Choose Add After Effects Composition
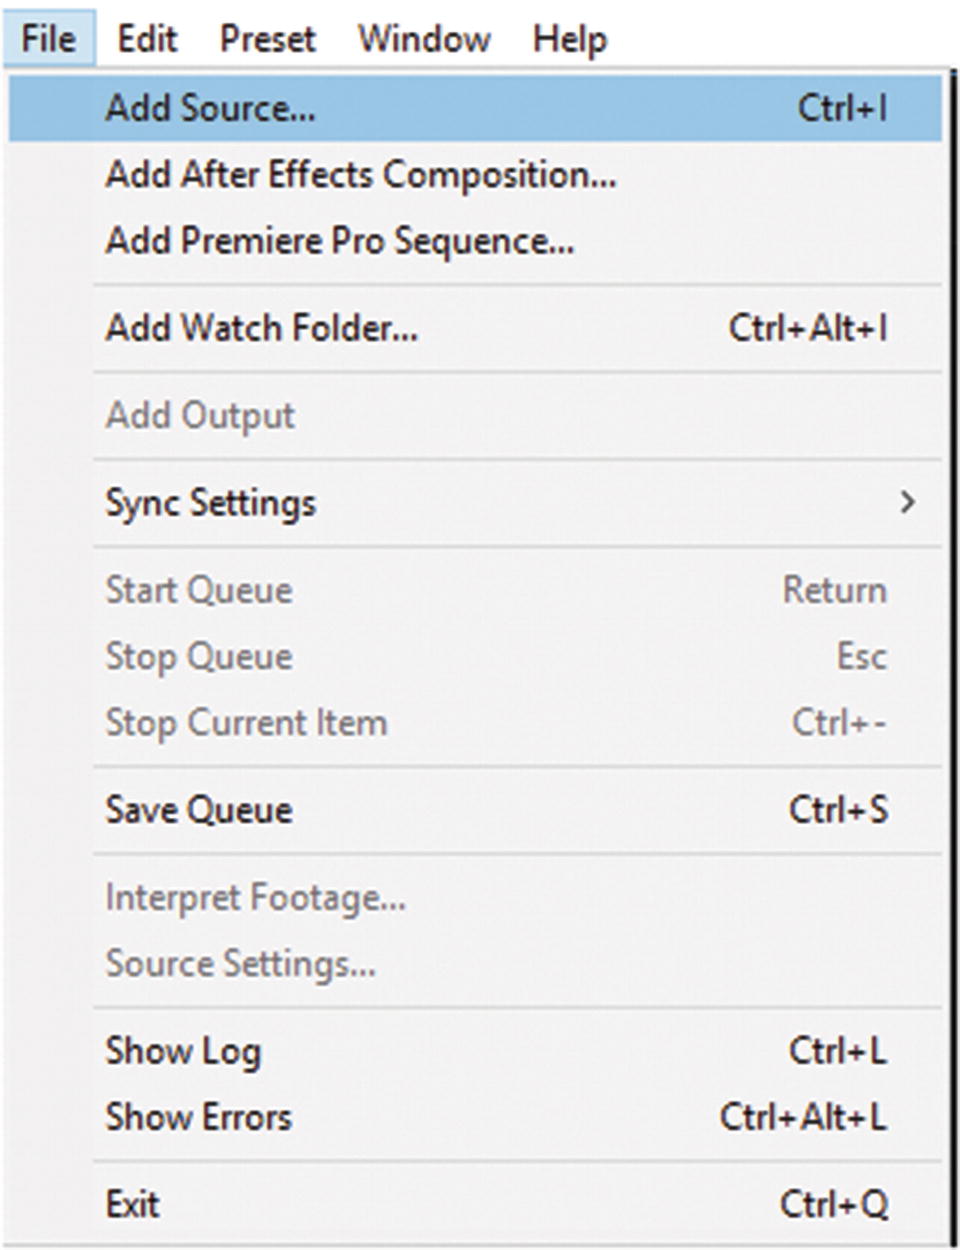 tap(360, 175)
